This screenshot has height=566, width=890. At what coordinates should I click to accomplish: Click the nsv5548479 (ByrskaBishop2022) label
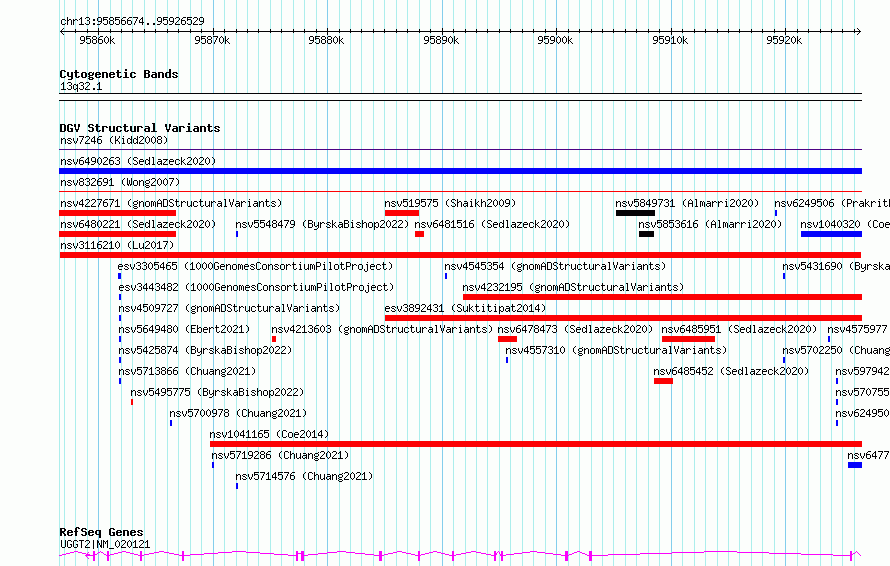point(322,224)
